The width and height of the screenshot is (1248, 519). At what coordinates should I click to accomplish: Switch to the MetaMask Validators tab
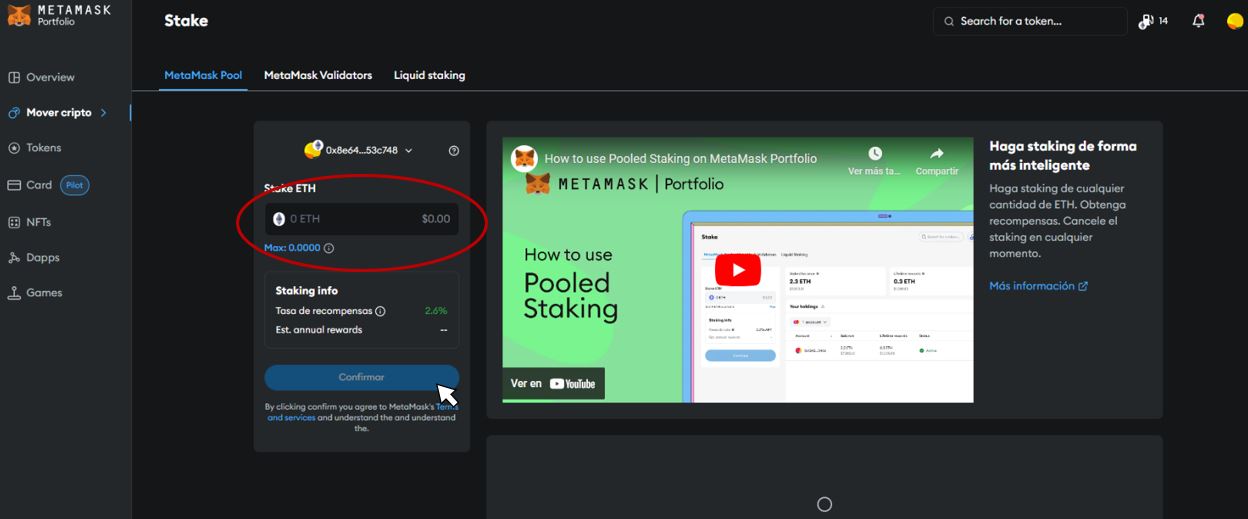pos(317,75)
